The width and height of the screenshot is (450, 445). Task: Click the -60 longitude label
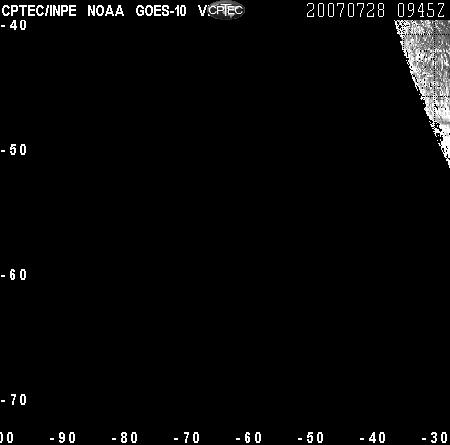[x=249, y=438]
